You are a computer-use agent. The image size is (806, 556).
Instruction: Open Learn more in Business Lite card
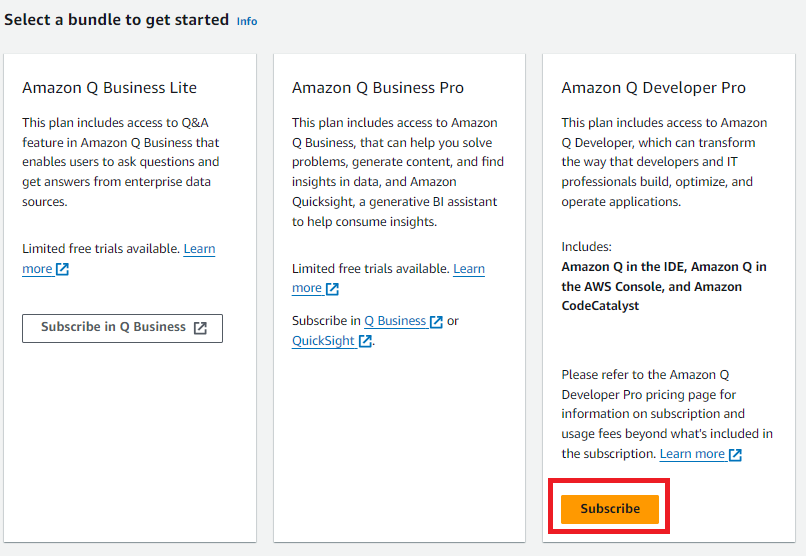point(198,249)
